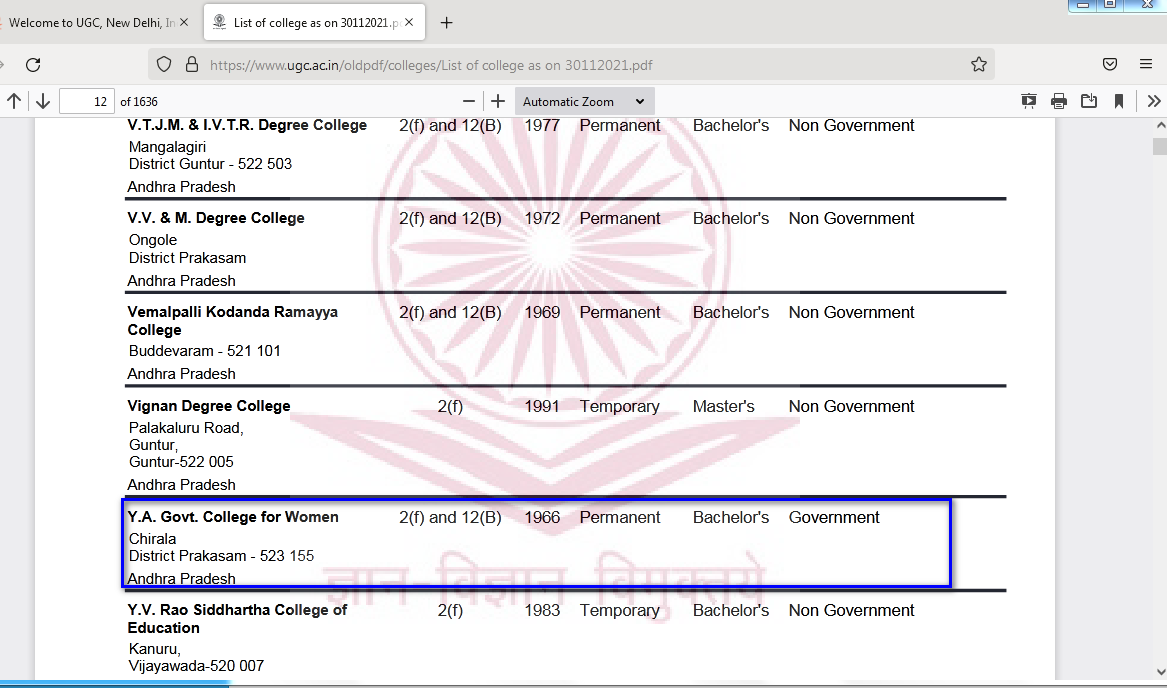Print the PDF document

coord(1059,101)
